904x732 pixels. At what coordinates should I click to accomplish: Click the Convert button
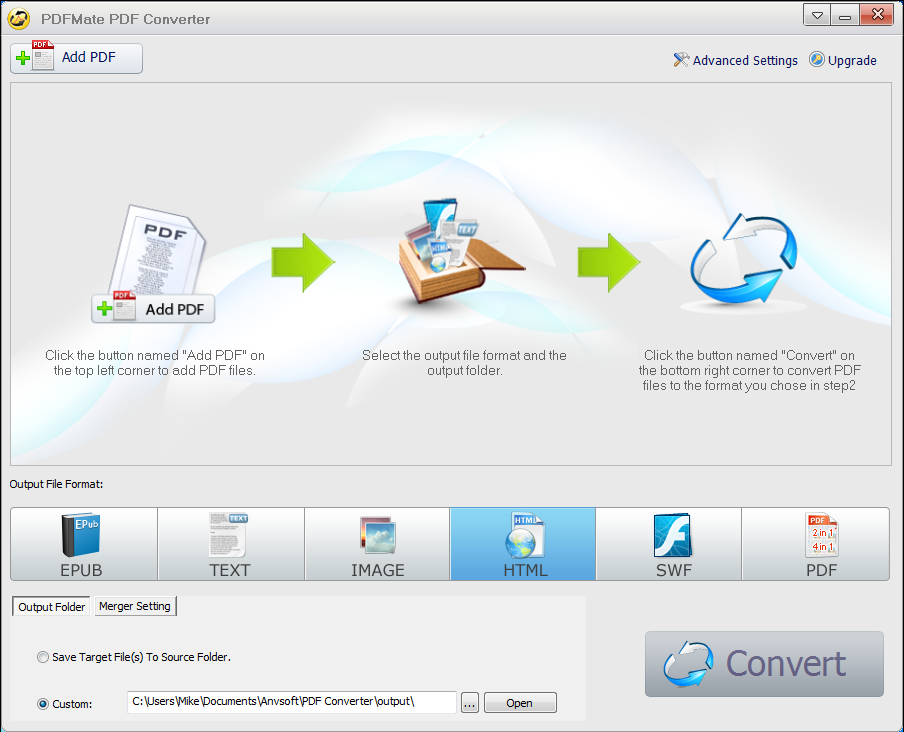(x=763, y=664)
